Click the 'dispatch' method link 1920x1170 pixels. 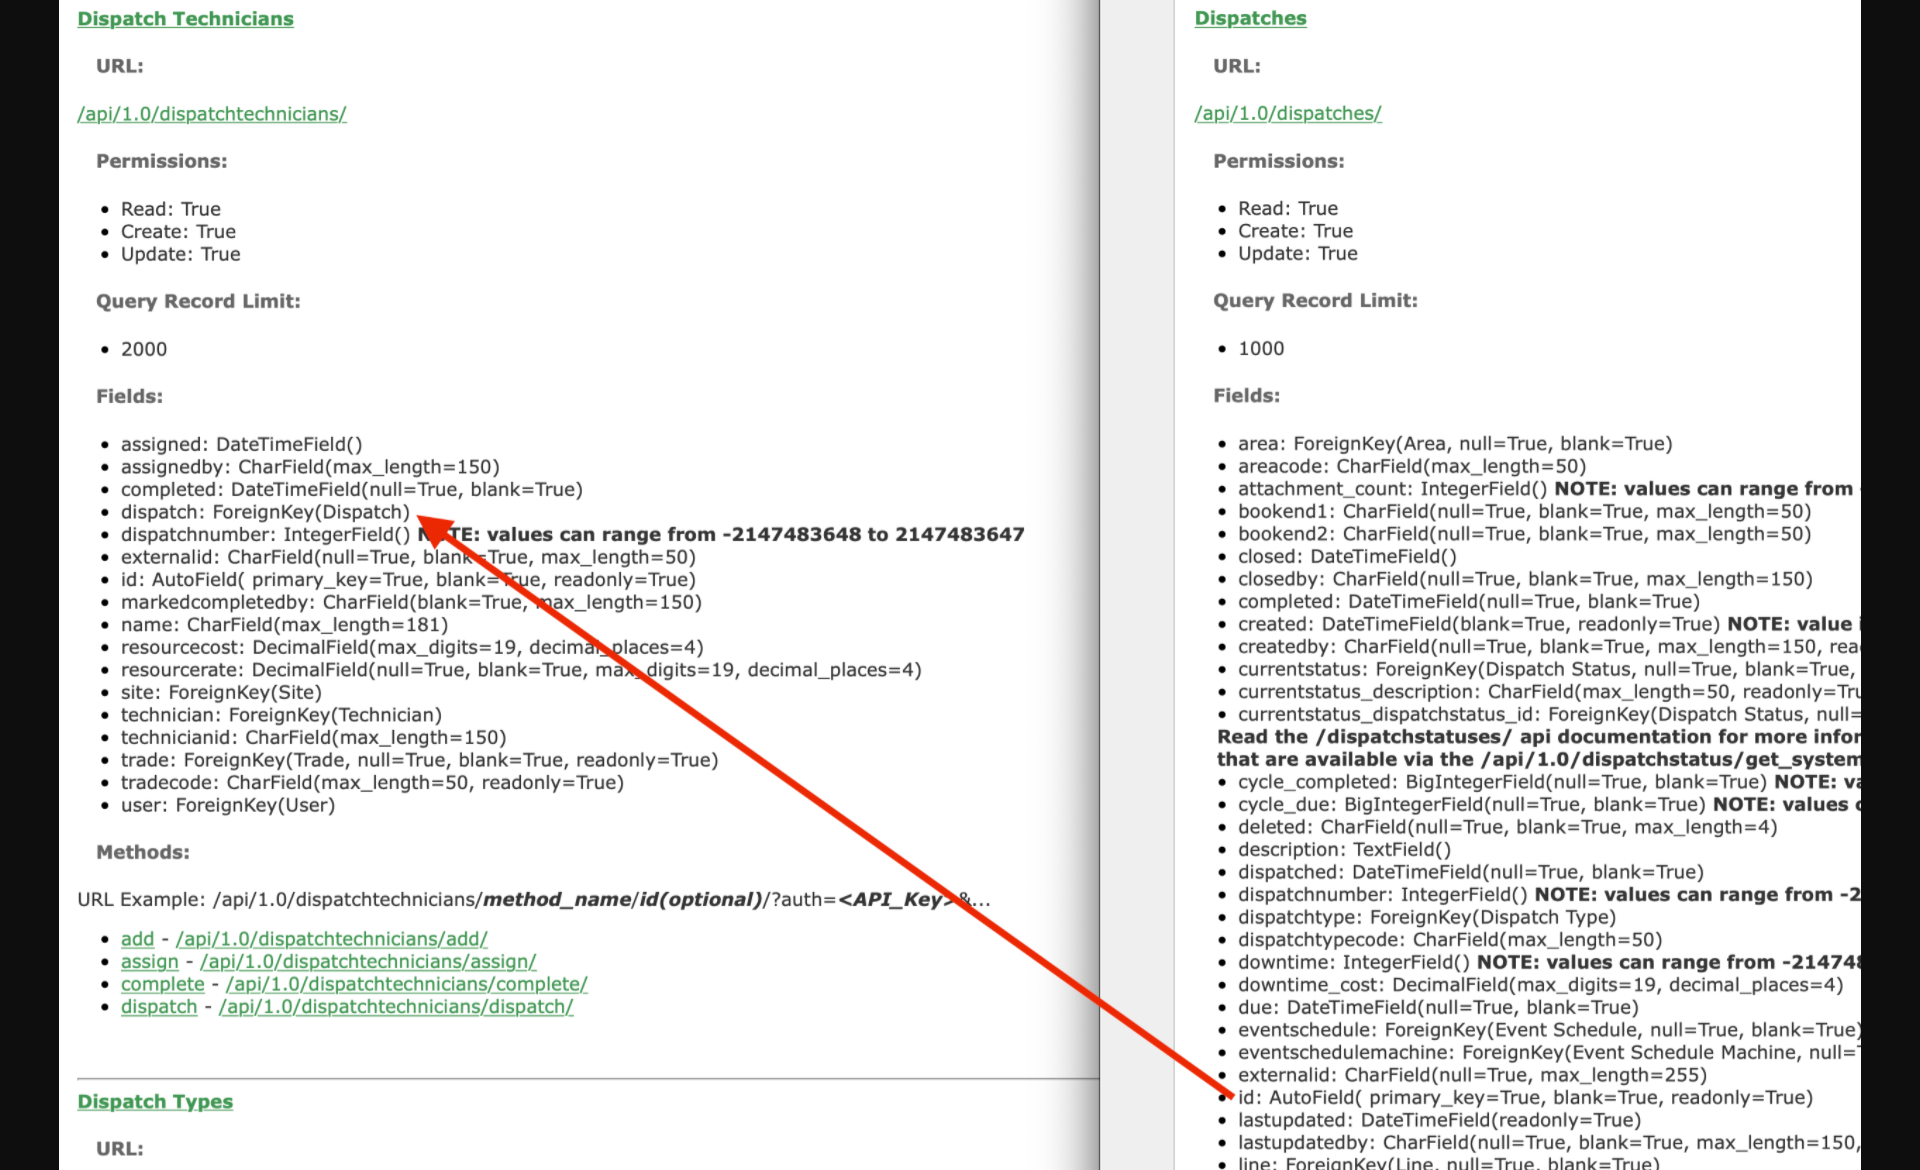159,1007
